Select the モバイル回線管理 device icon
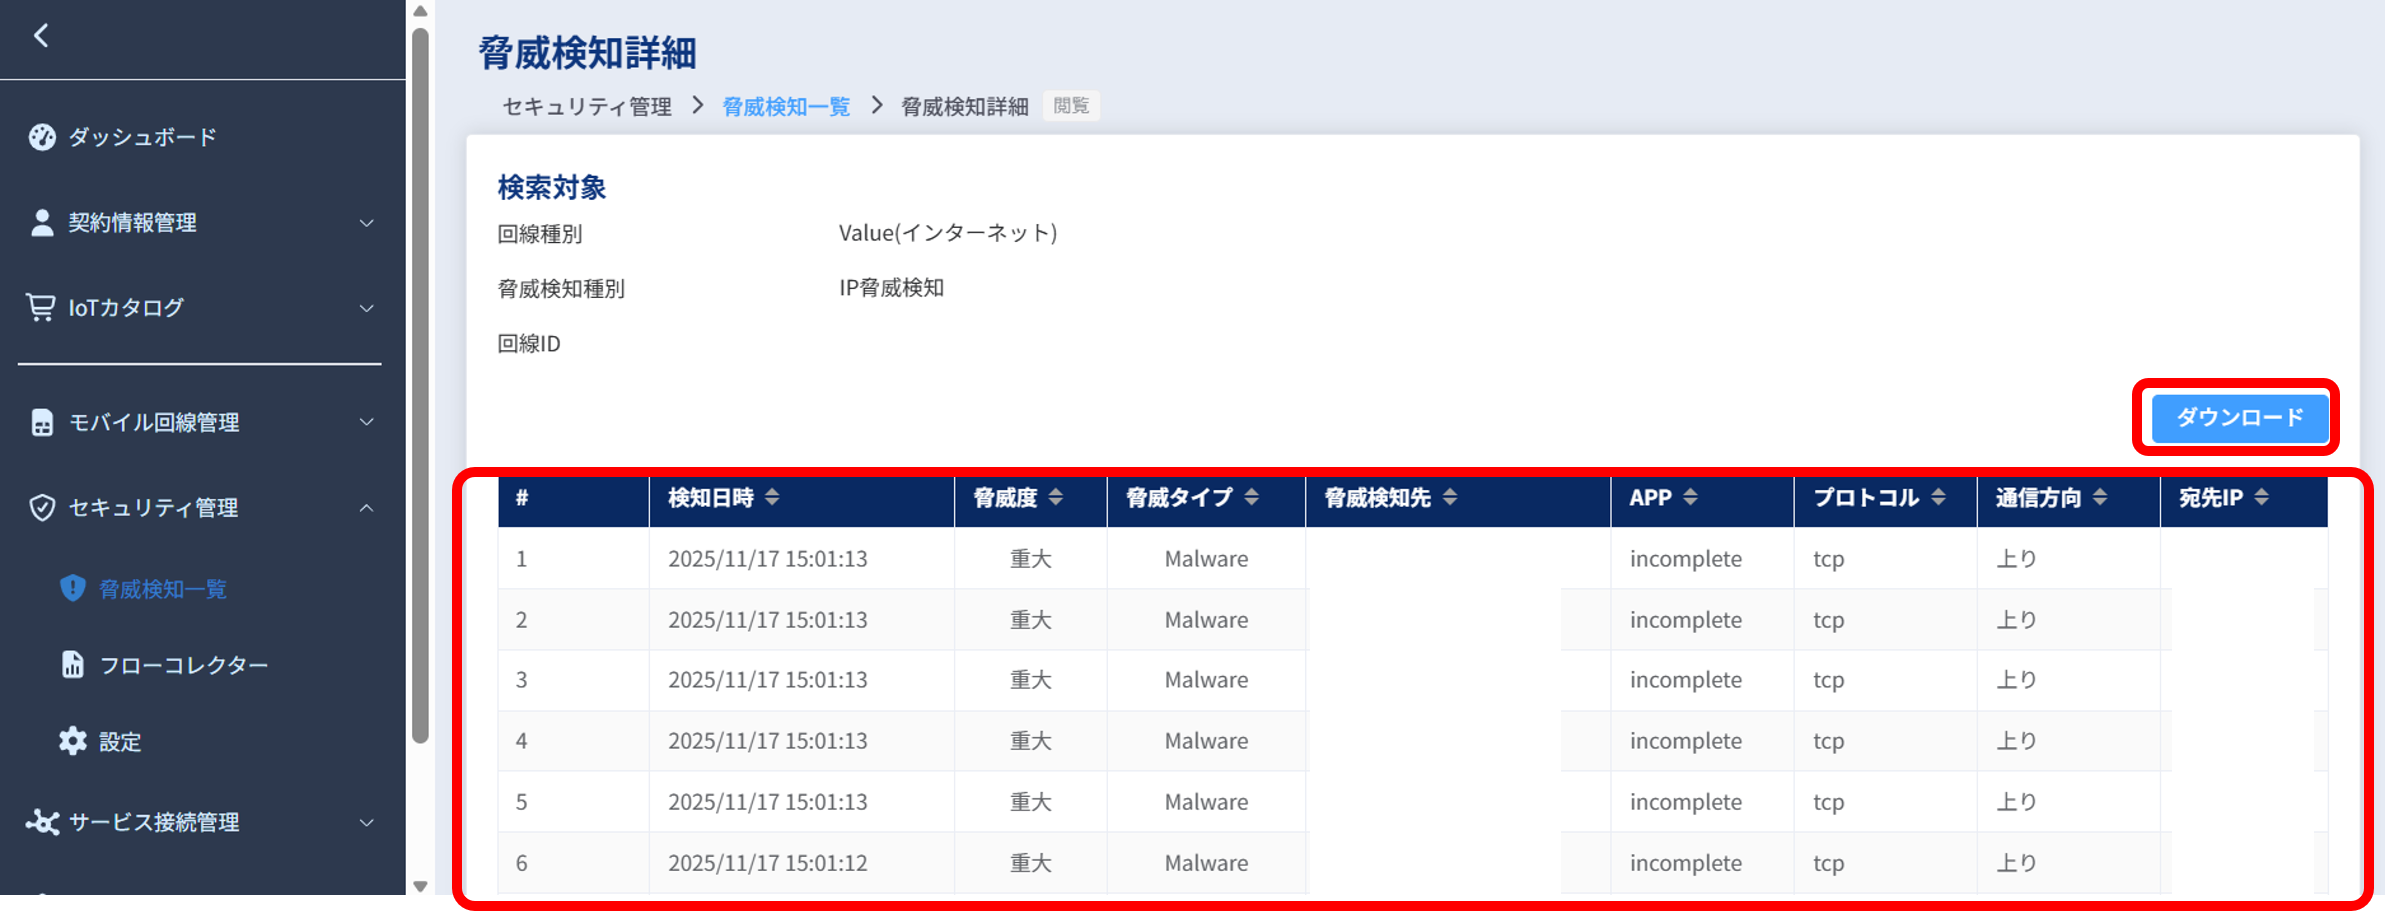 tap(41, 422)
